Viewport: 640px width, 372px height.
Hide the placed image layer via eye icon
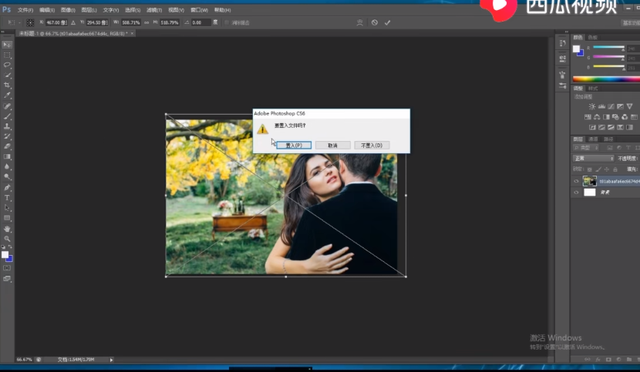click(576, 181)
